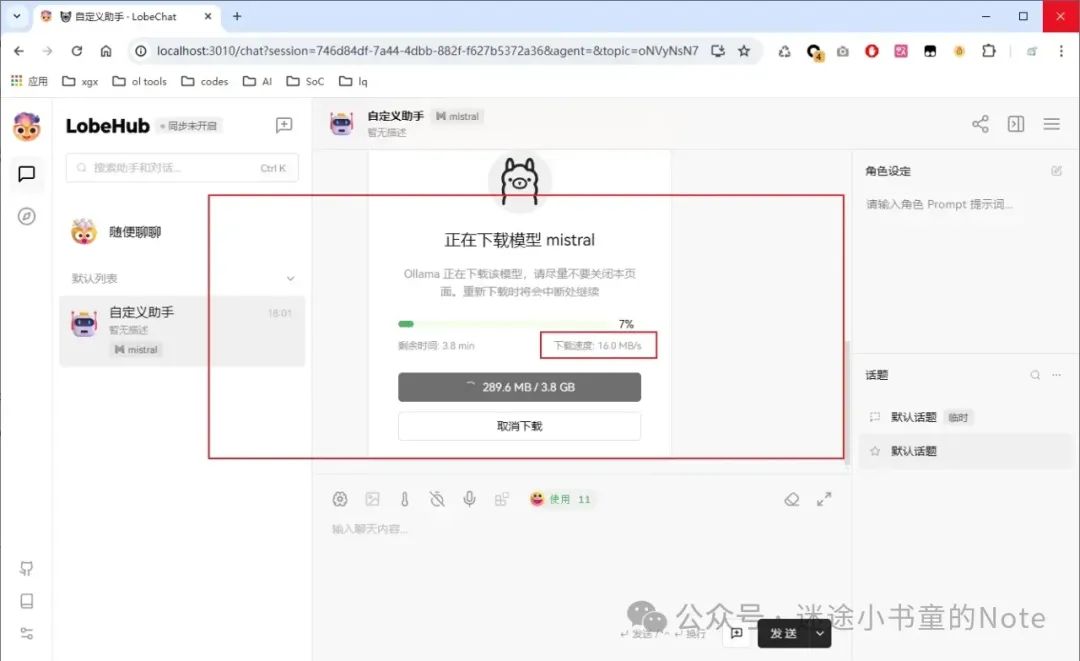Open a new browser tab
Screen dimensions: 1080x661
[237, 16]
